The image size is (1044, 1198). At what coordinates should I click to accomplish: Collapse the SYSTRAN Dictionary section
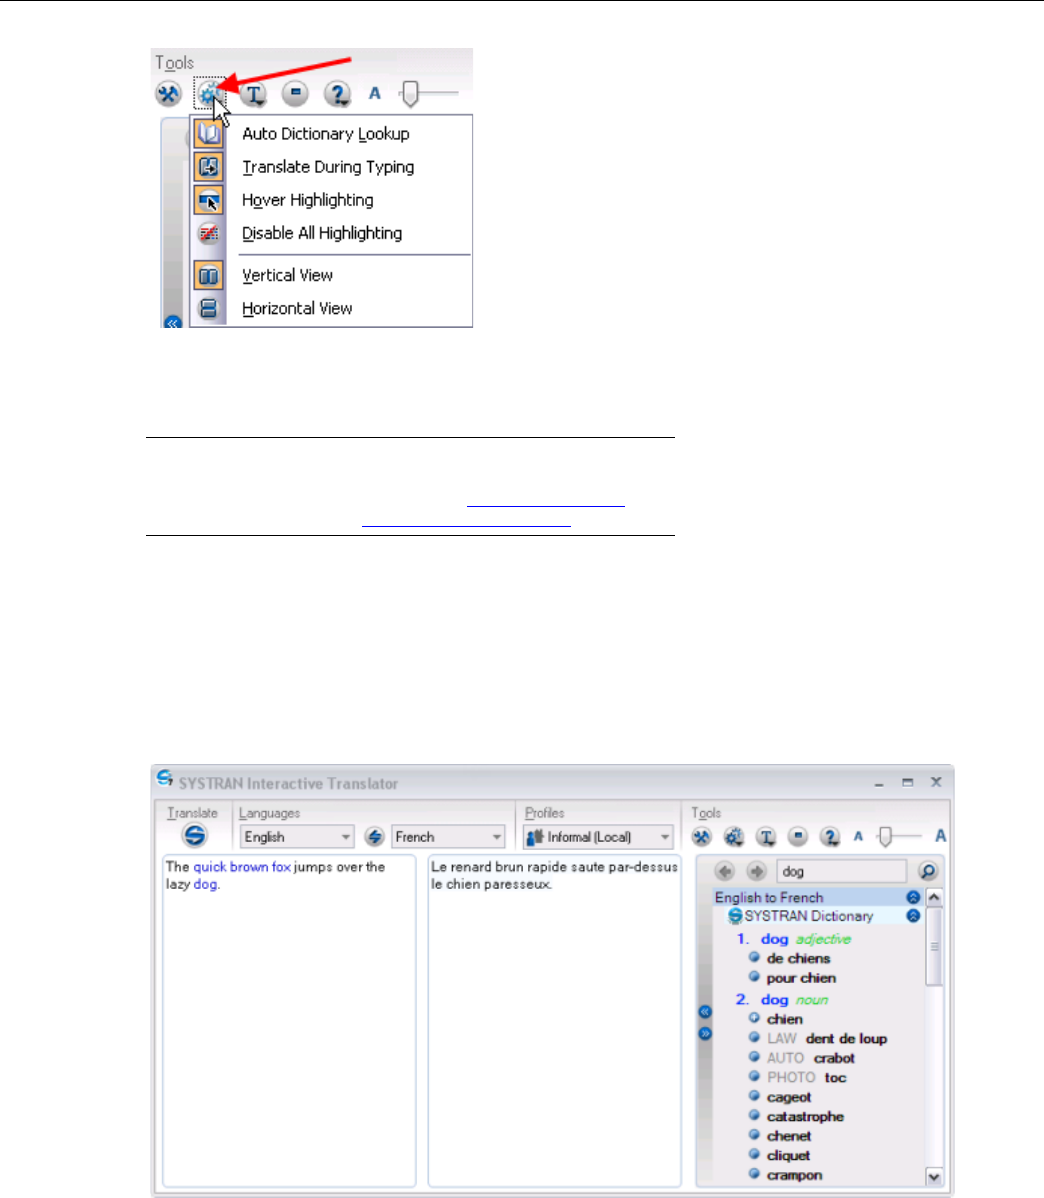(x=913, y=915)
